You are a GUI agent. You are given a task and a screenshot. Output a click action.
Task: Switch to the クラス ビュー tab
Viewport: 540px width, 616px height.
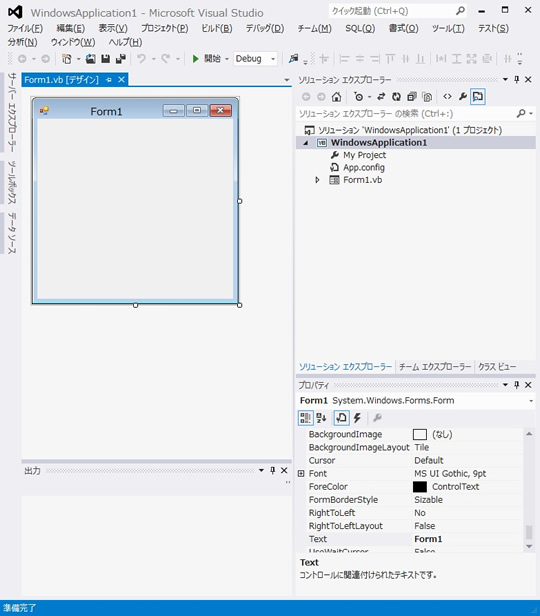coord(497,367)
